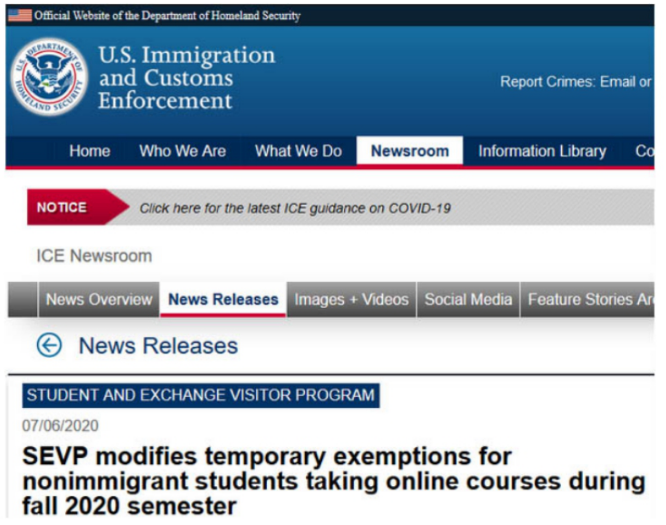The height and width of the screenshot is (525, 666).
Task: Click the 07/06/2020 release date
Action: (x=60, y=426)
